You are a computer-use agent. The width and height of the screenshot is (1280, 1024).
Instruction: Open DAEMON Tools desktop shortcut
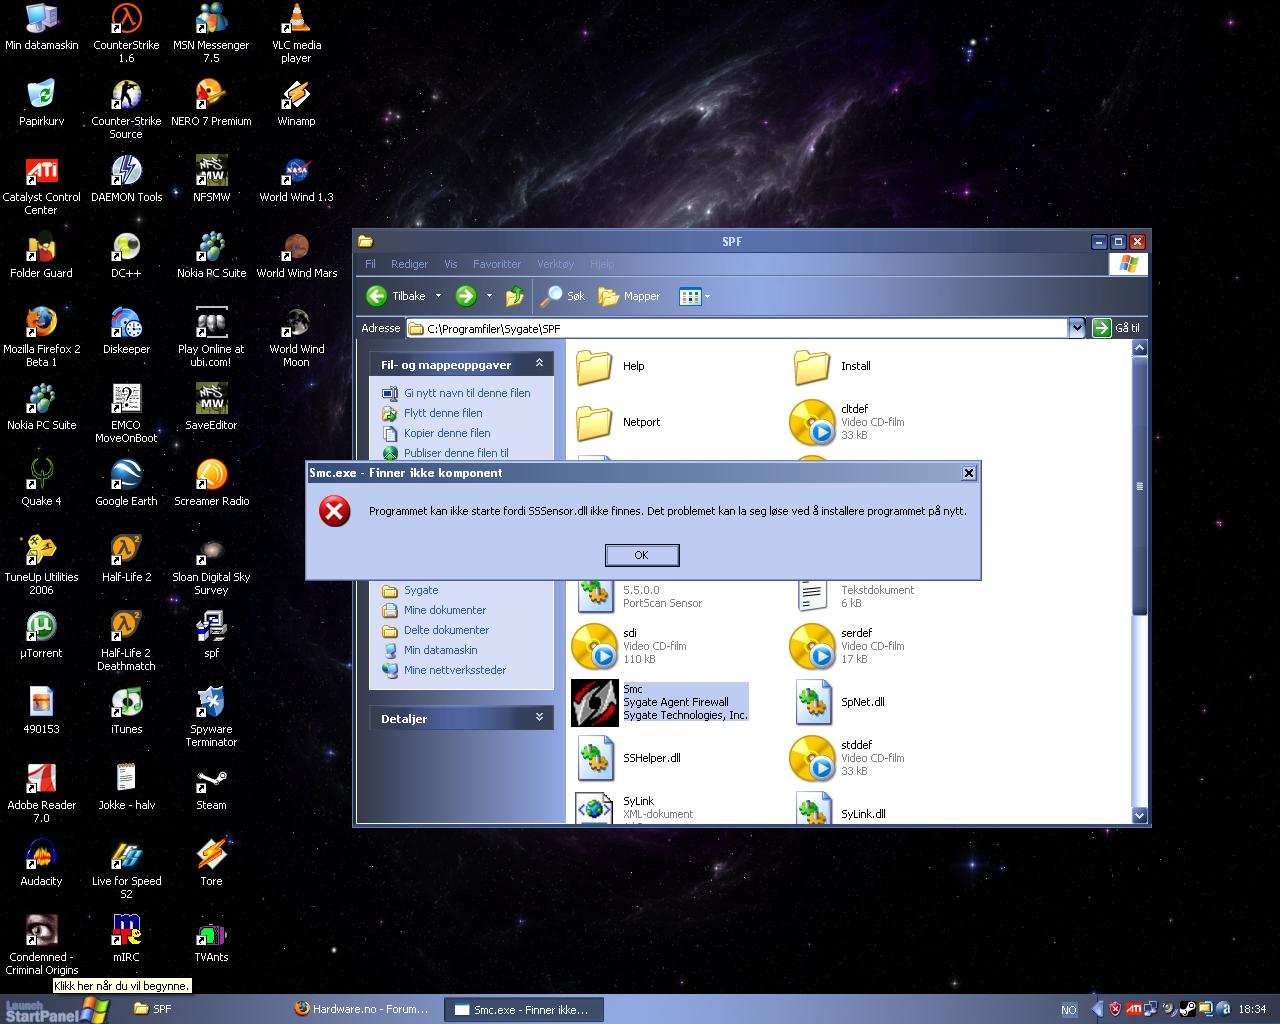126,179
